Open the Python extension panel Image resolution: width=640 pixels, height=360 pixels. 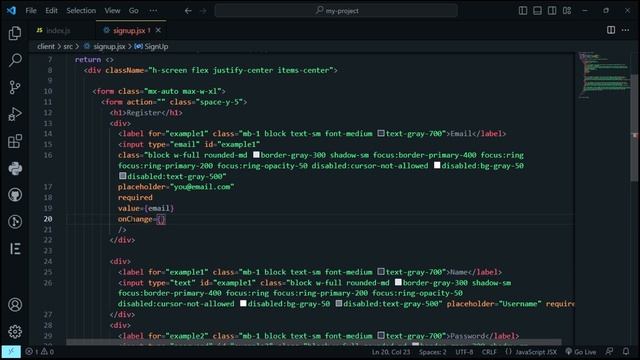coord(15,168)
